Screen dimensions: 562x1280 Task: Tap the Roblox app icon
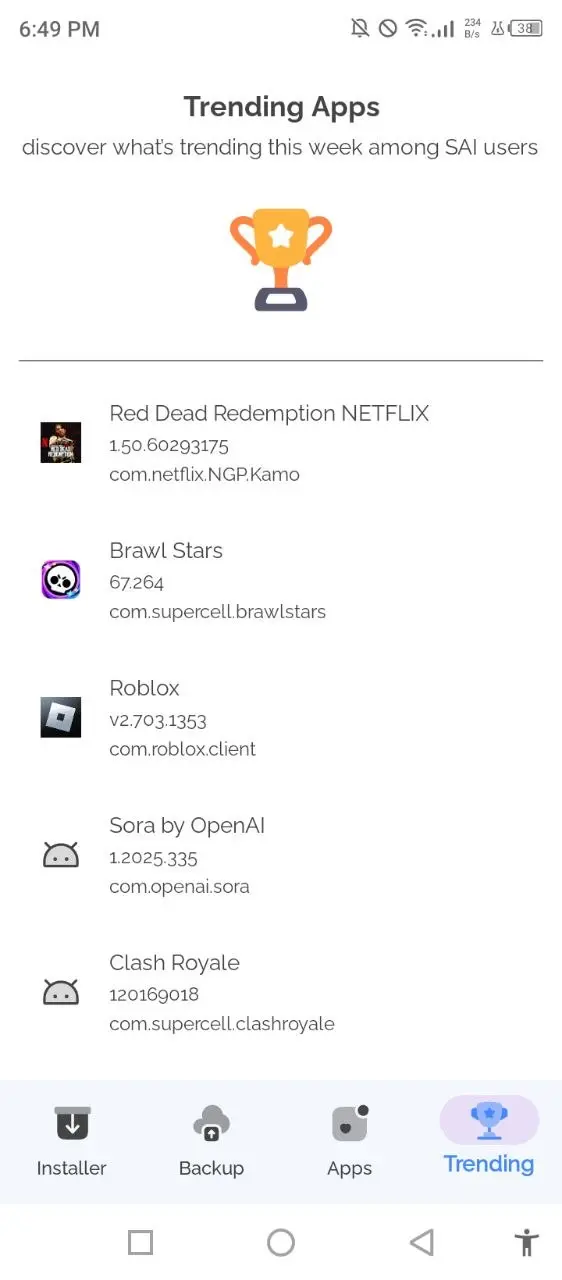pos(61,717)
